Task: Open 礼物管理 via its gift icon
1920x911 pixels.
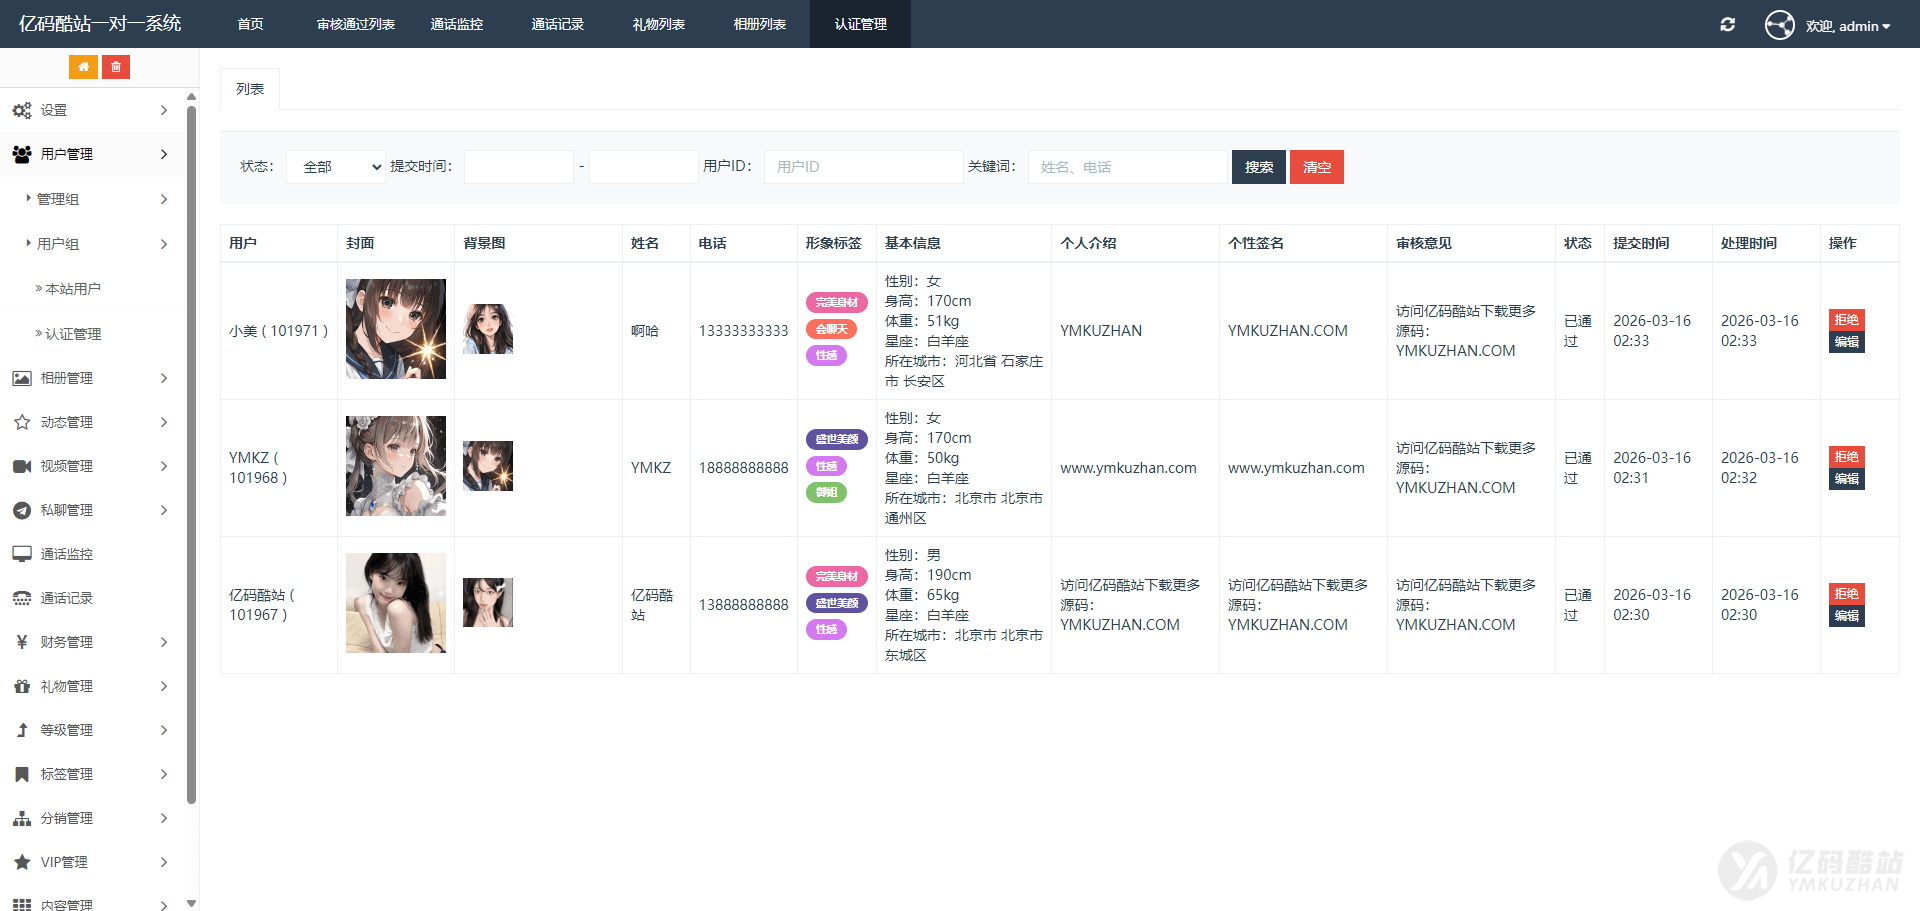Action: 22,686
